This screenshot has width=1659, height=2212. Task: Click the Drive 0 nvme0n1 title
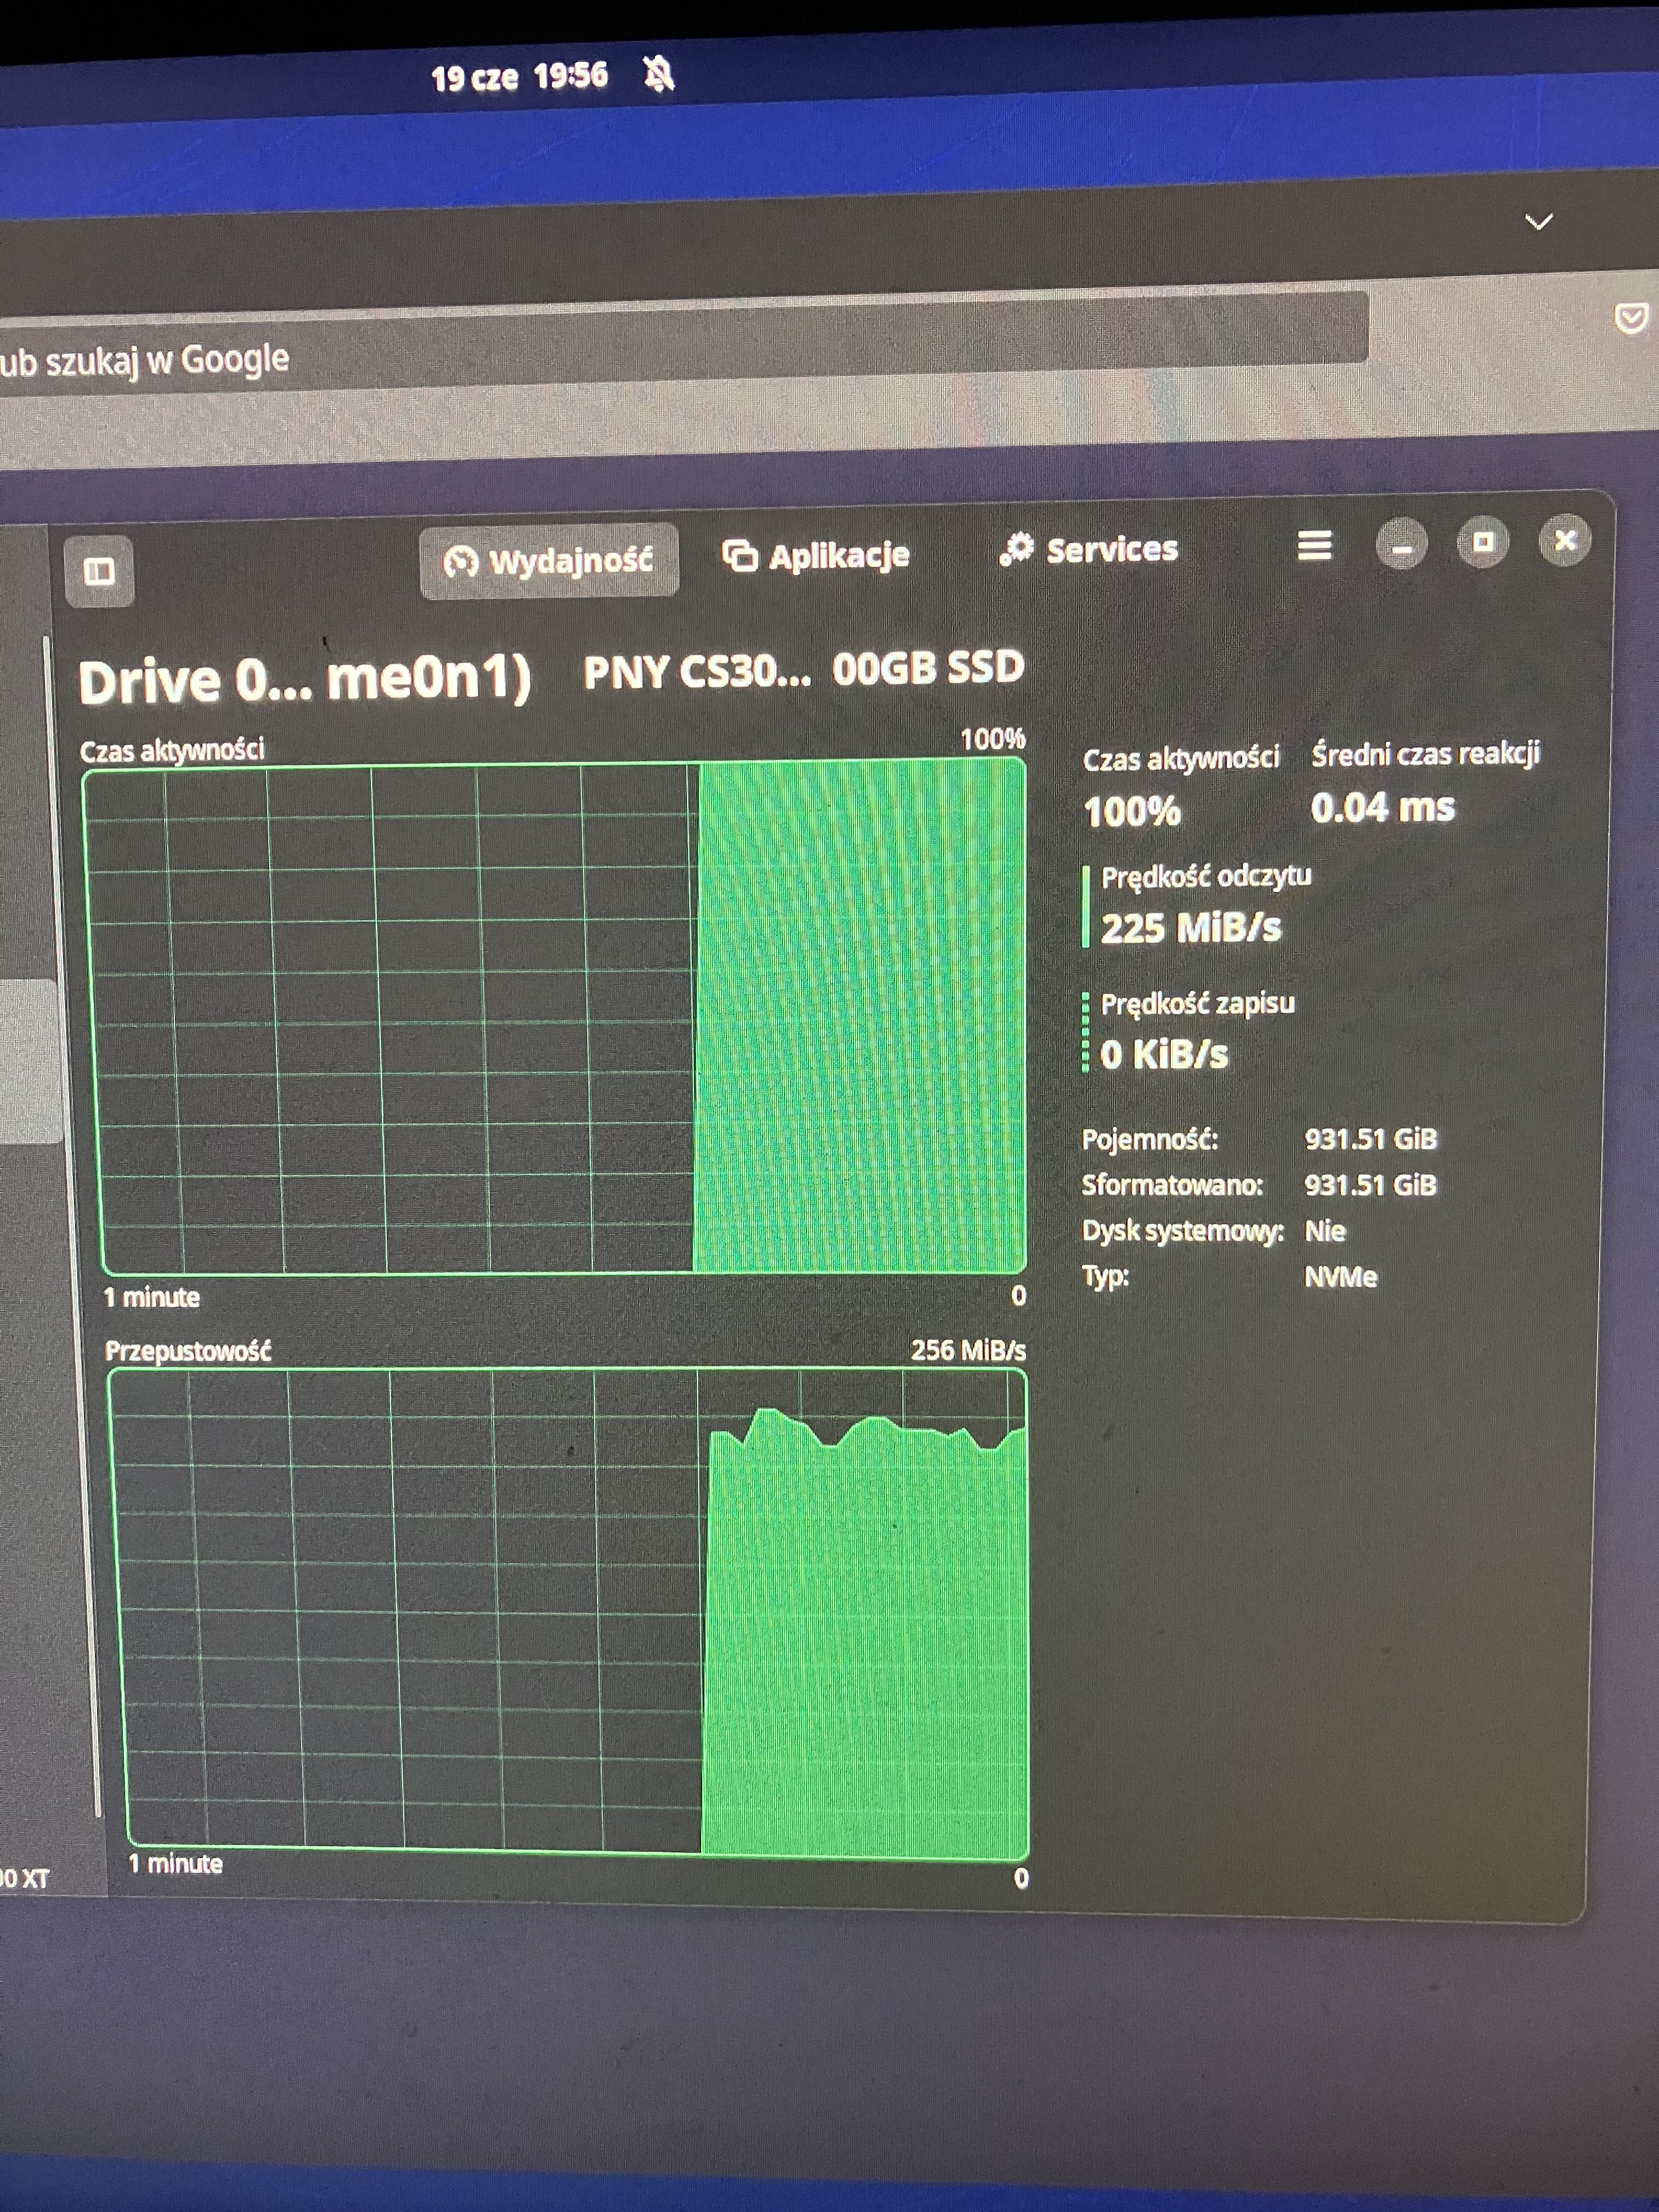click(303, 681)
